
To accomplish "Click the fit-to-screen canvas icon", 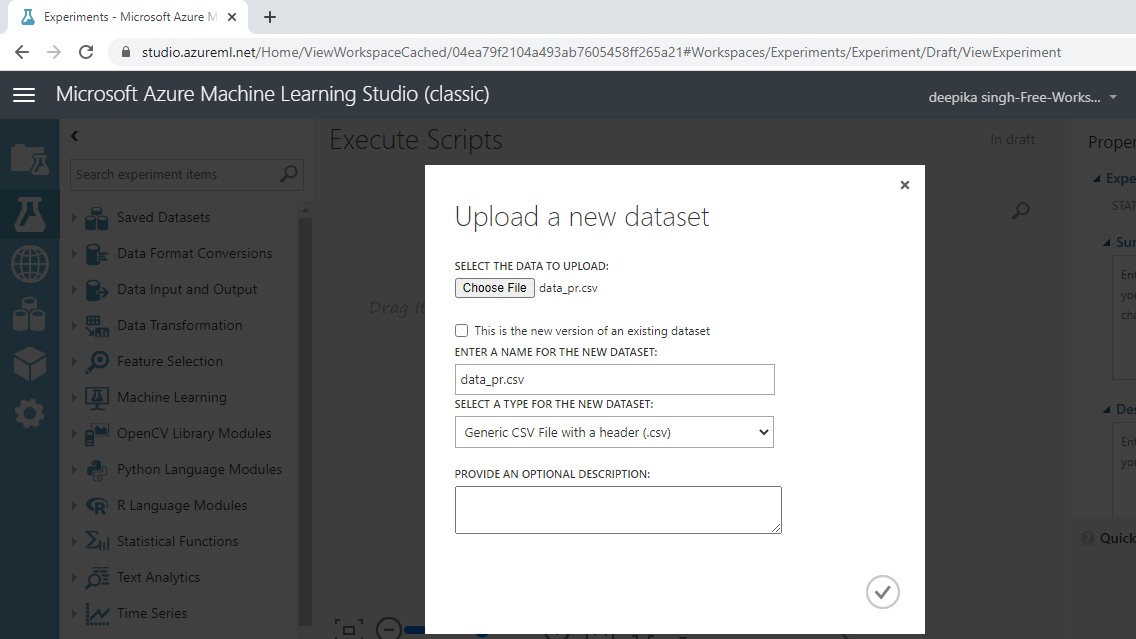I will click(348, 628).
